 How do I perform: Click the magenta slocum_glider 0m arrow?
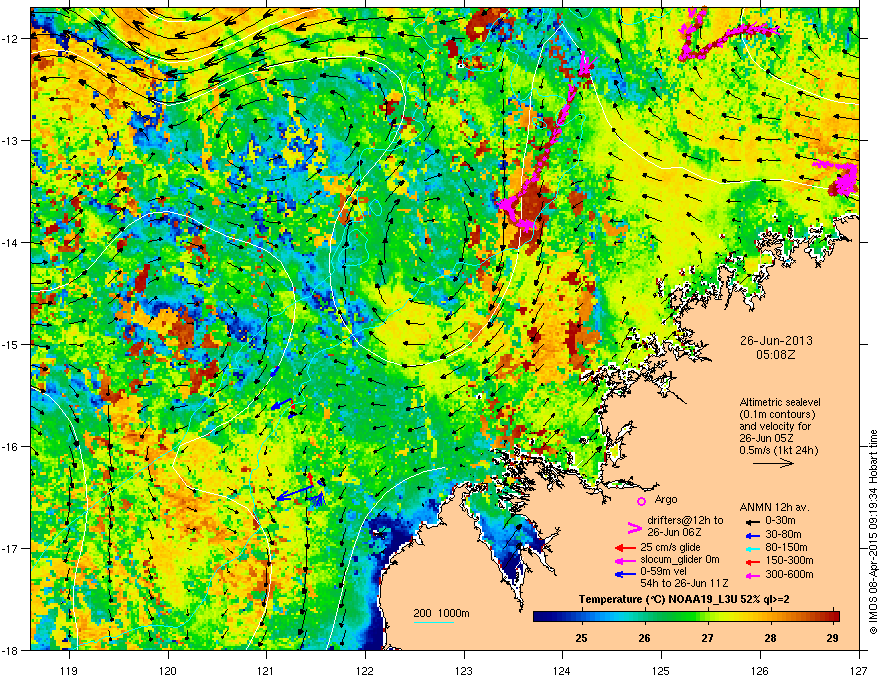pos(625,560)
